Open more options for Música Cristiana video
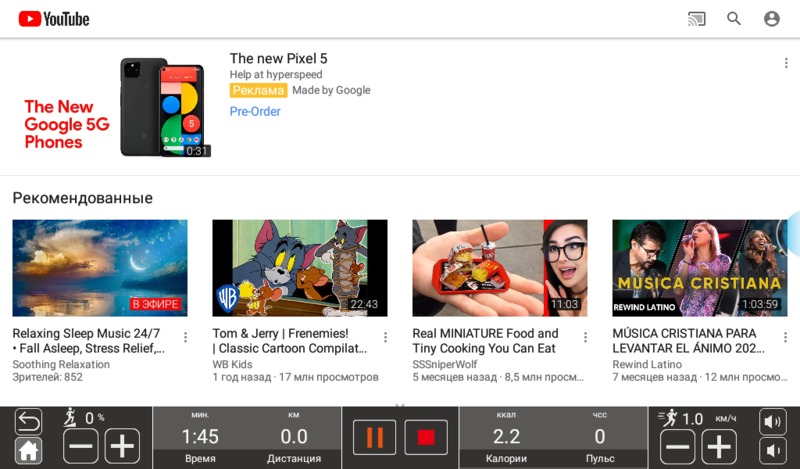 [x=785, y=337]
